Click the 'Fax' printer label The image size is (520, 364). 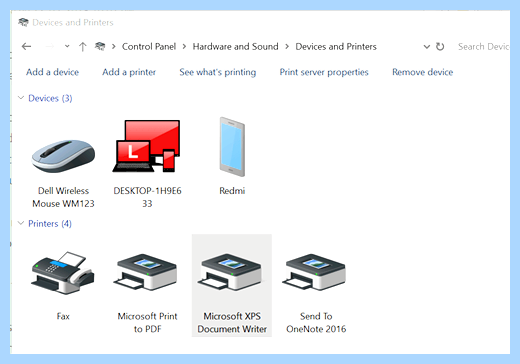63,316
